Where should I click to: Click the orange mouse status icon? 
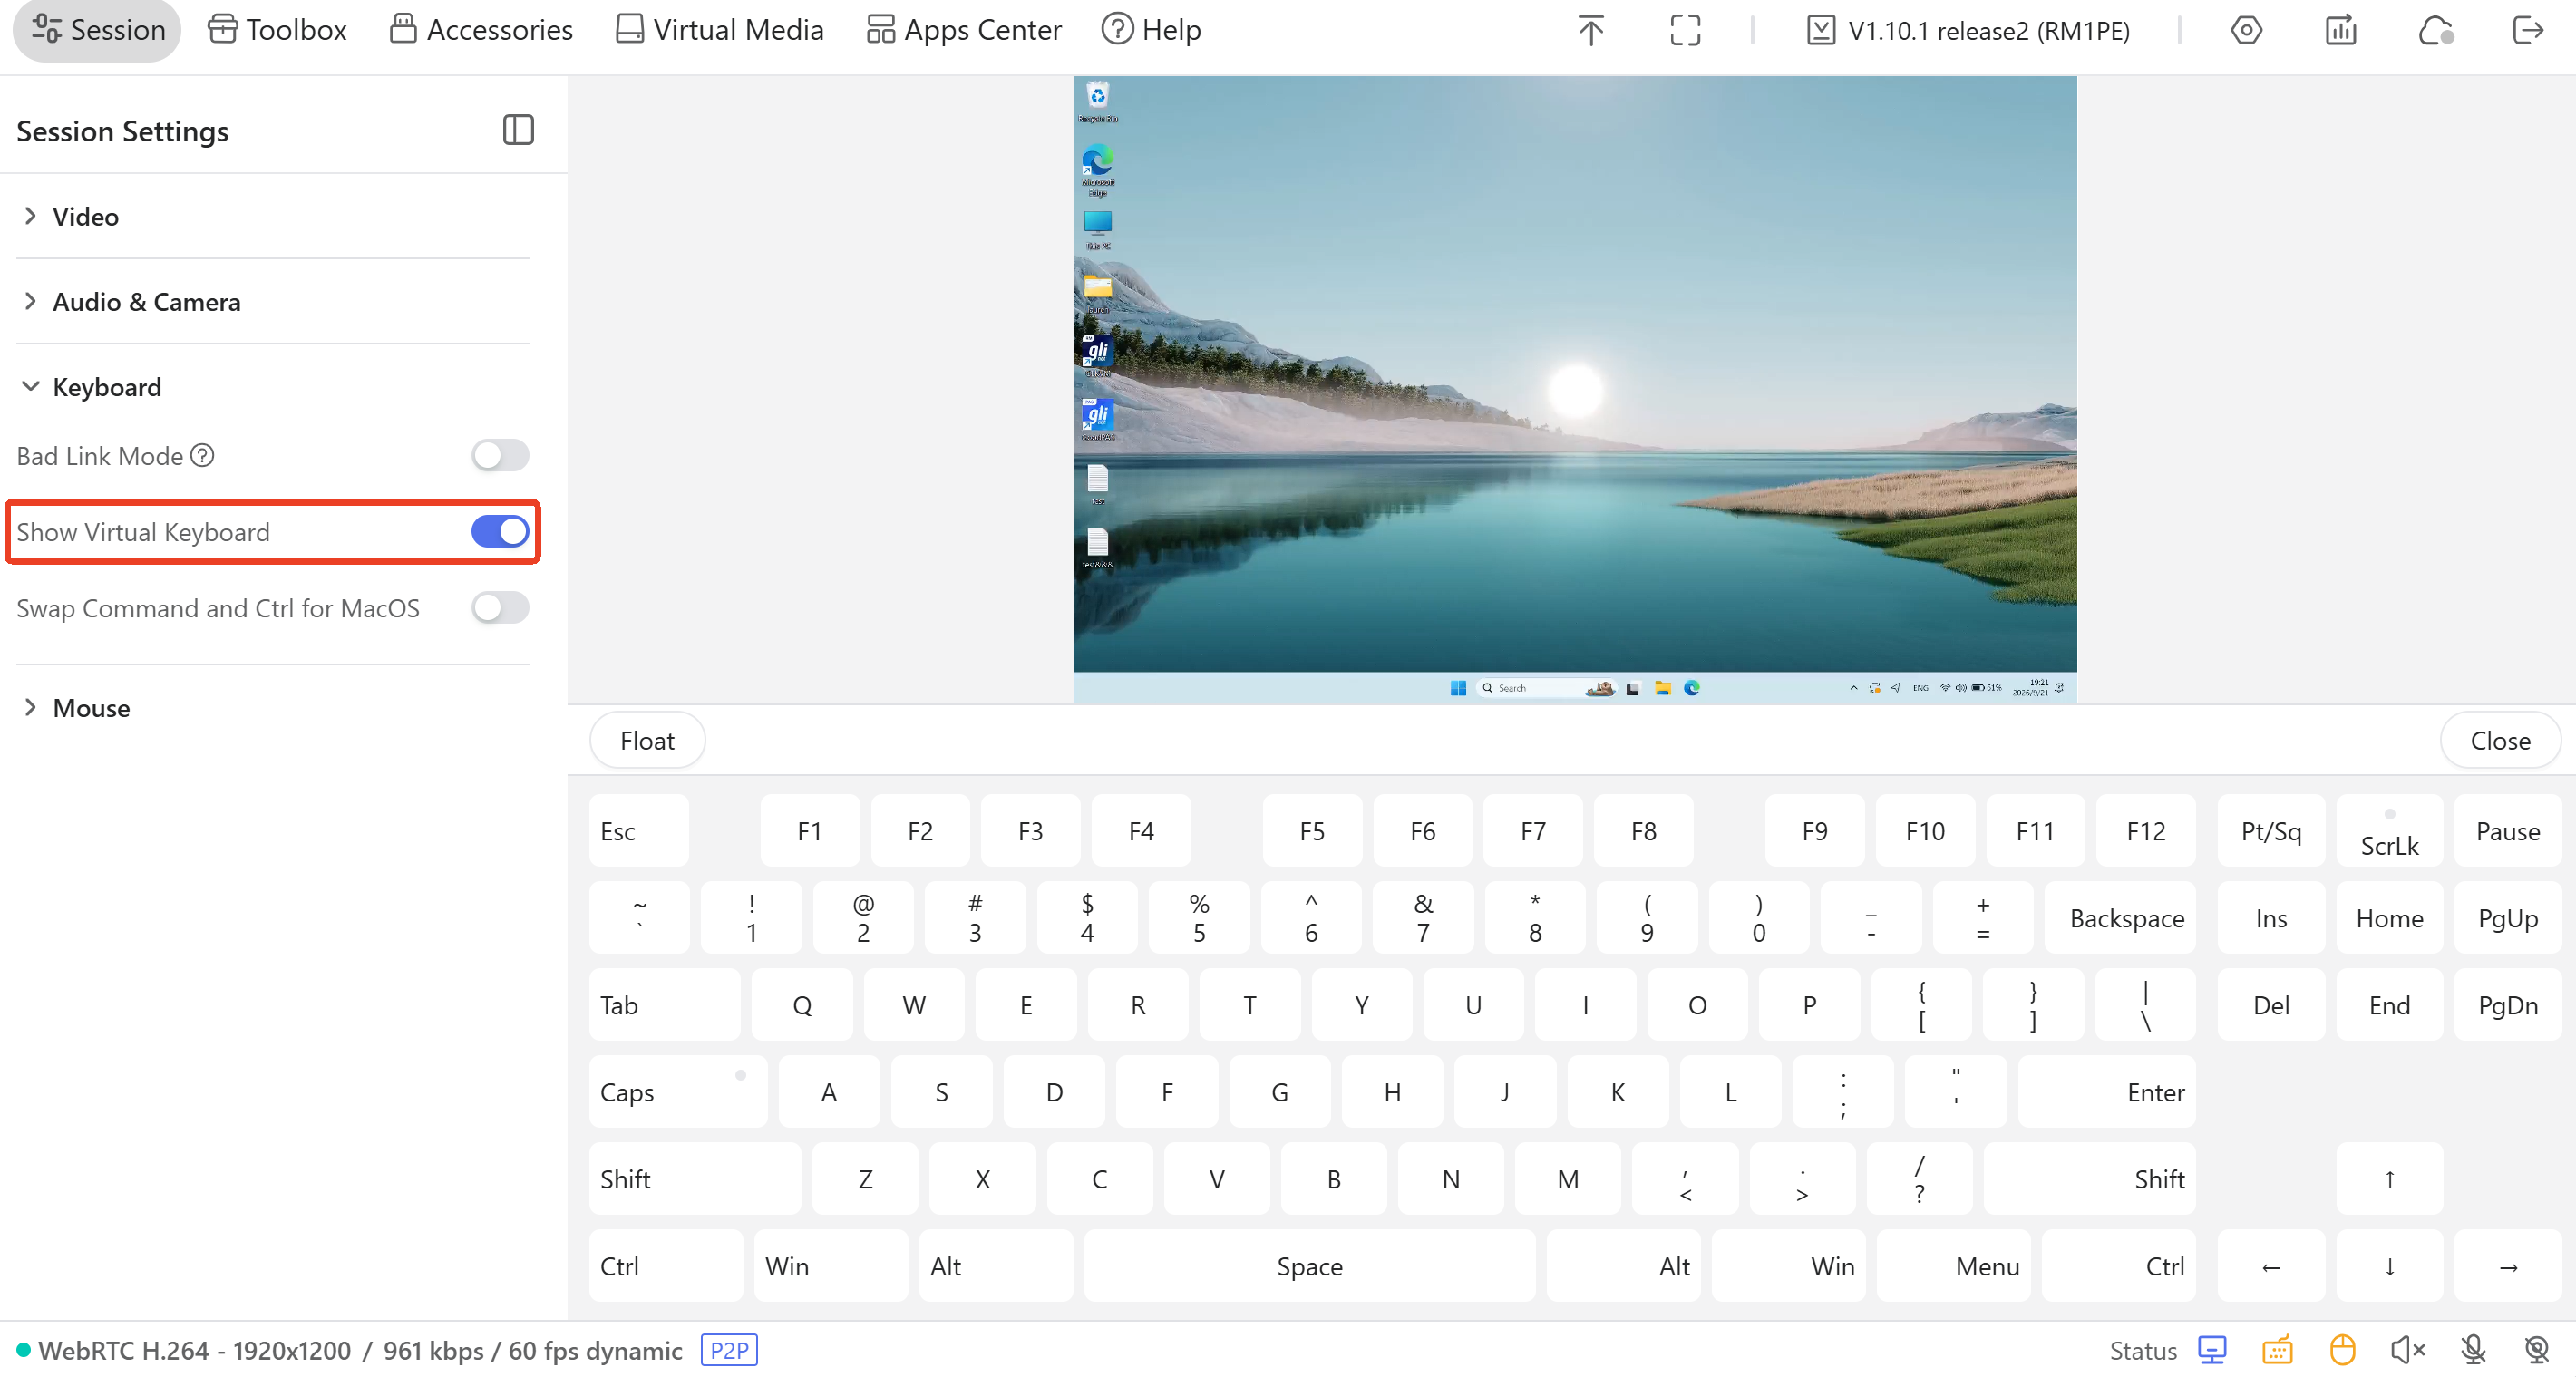pos(2342,1351)
